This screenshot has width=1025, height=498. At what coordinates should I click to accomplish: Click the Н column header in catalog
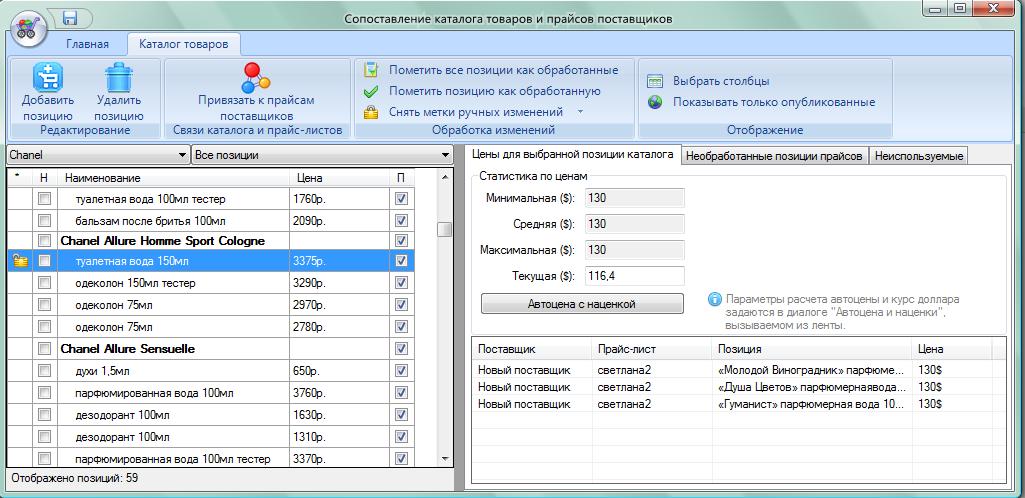coord(44,178)
